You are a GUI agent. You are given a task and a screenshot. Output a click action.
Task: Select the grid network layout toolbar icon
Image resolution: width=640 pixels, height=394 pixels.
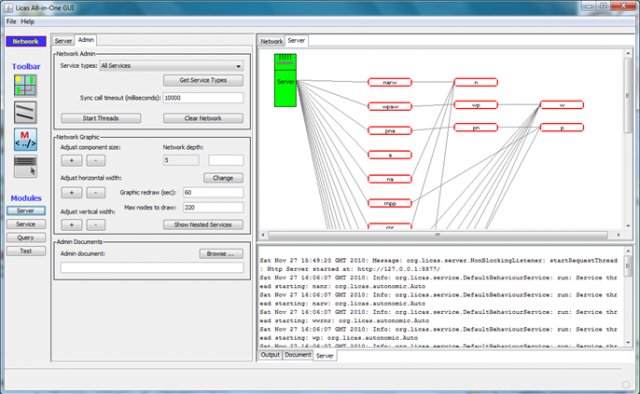25,85
